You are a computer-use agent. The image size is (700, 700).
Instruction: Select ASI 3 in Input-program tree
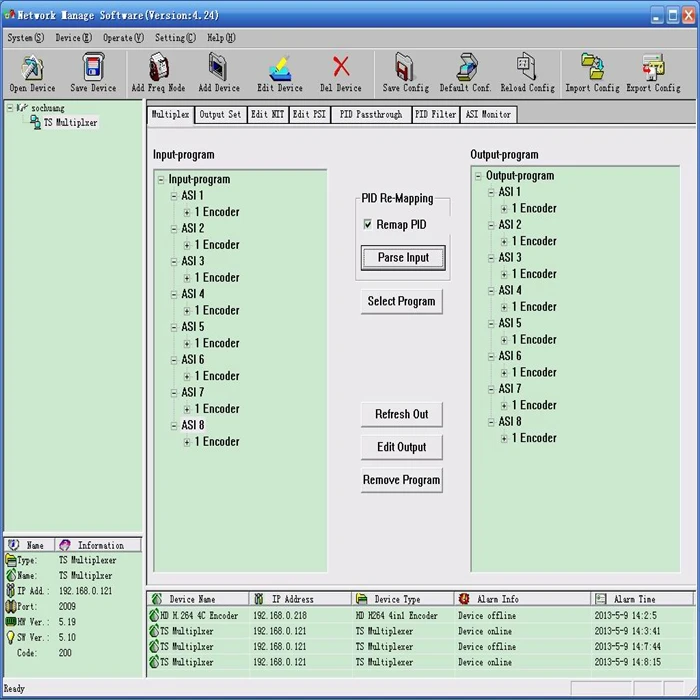(195, 261)
